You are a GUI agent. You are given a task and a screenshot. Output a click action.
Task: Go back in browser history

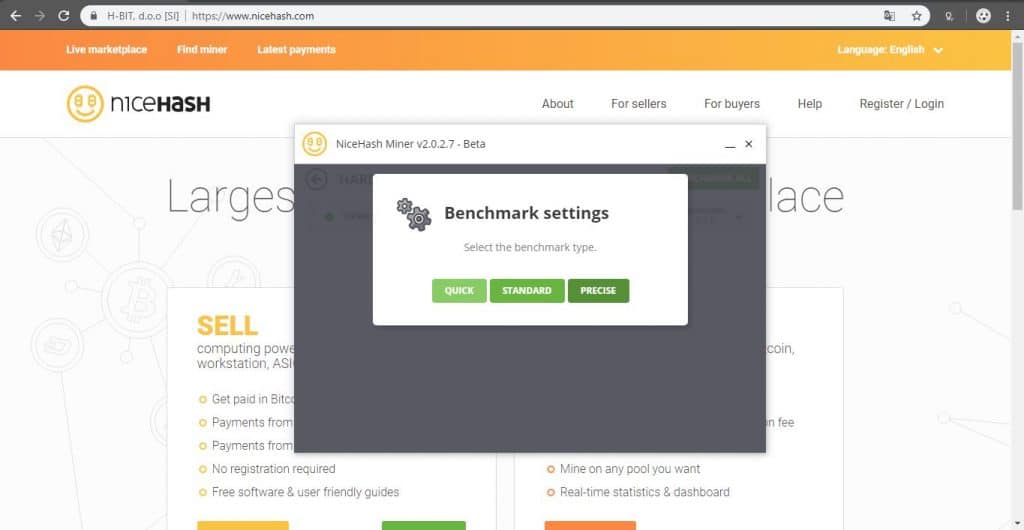coord(16,16)
